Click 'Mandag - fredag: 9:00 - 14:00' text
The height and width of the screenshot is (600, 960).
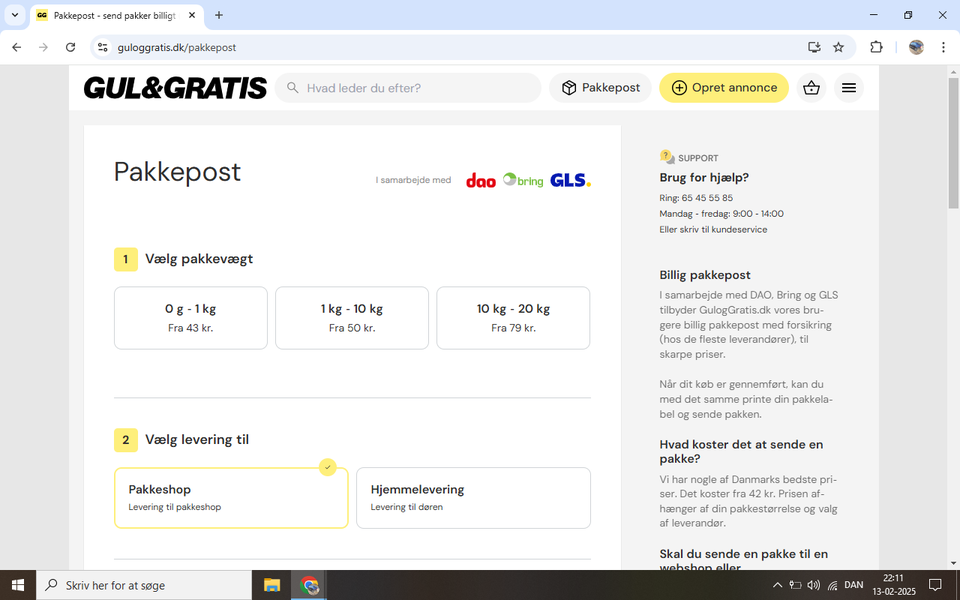(721, 214)
